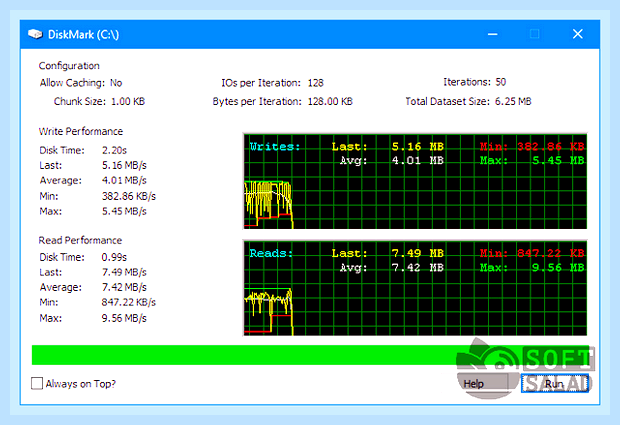Select the Chunk Size value 1.00 KB
The width and height of the screenshot is (620, 425).
pos(128,102)
